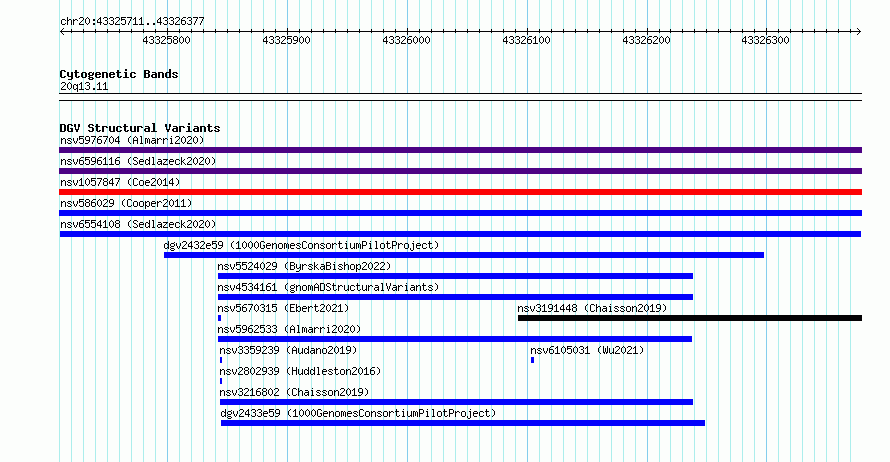
Task: Open the nsv5524029 (ByrskaBishop2022) label
Action: pyautogui.click(x=304, y=266)
